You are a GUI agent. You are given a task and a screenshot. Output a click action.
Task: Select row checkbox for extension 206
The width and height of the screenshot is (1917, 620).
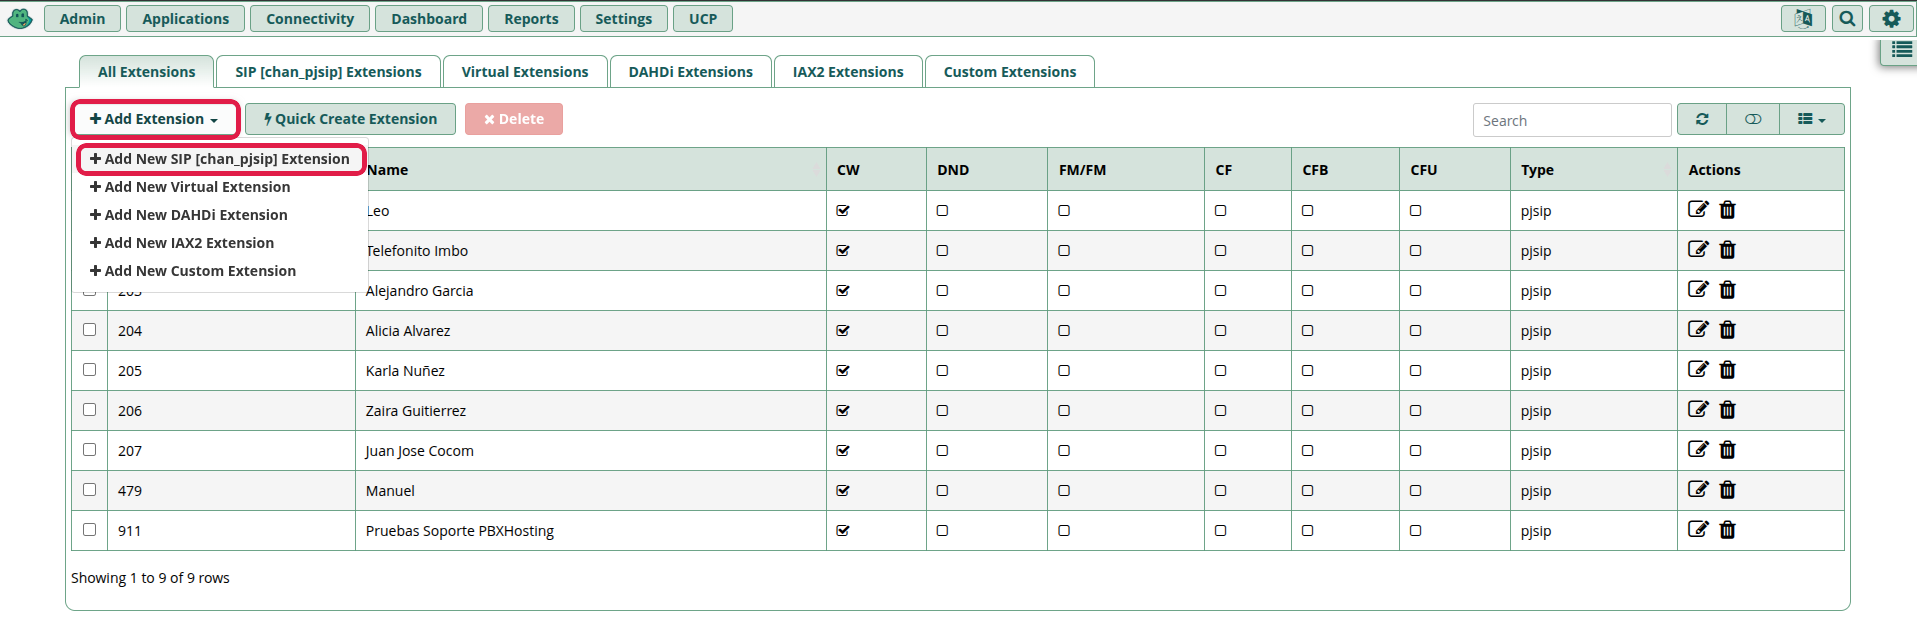tap(89, 409)
